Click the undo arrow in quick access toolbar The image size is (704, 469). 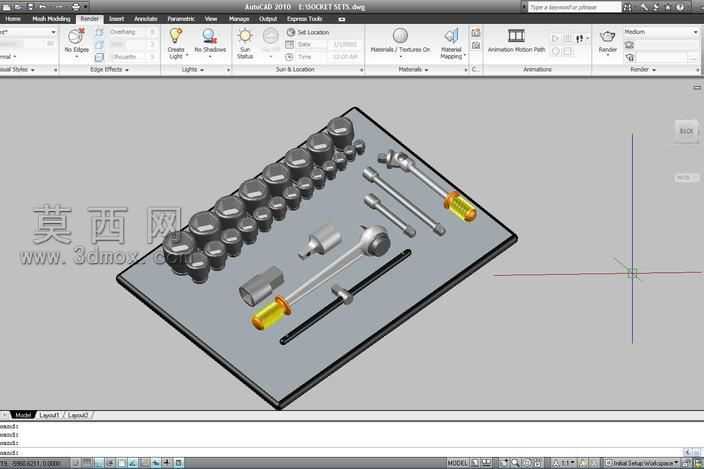[43, 7]
